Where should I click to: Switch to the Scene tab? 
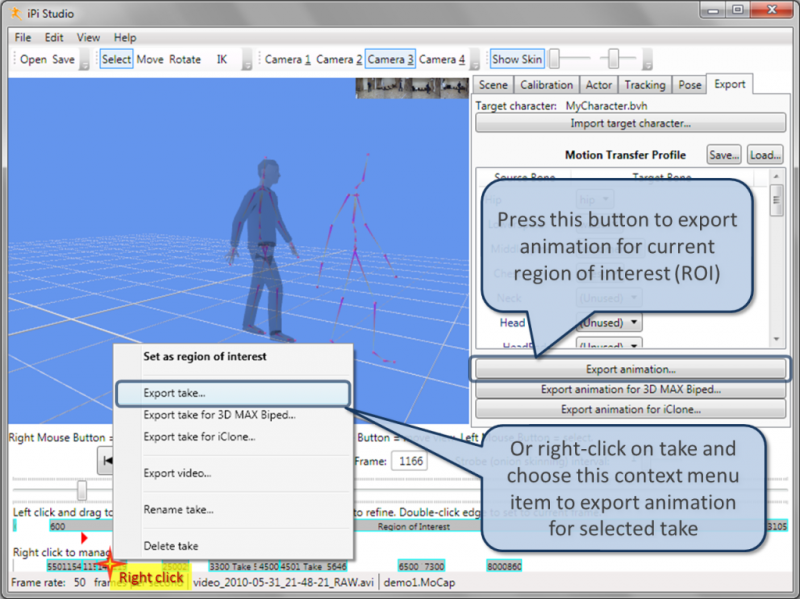click(493, 85)
